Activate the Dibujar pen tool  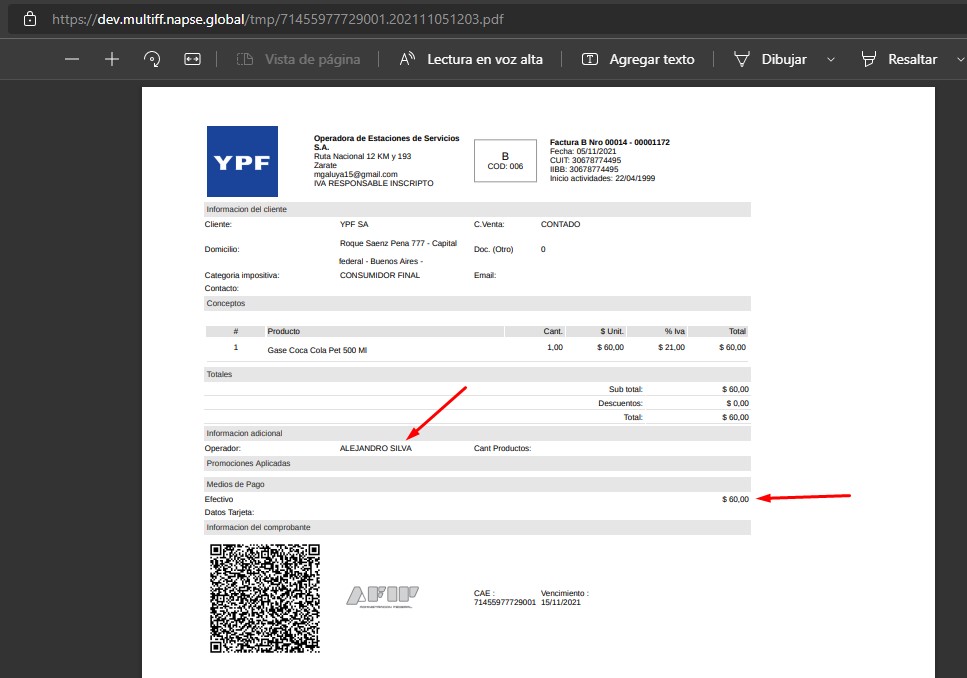770,60
